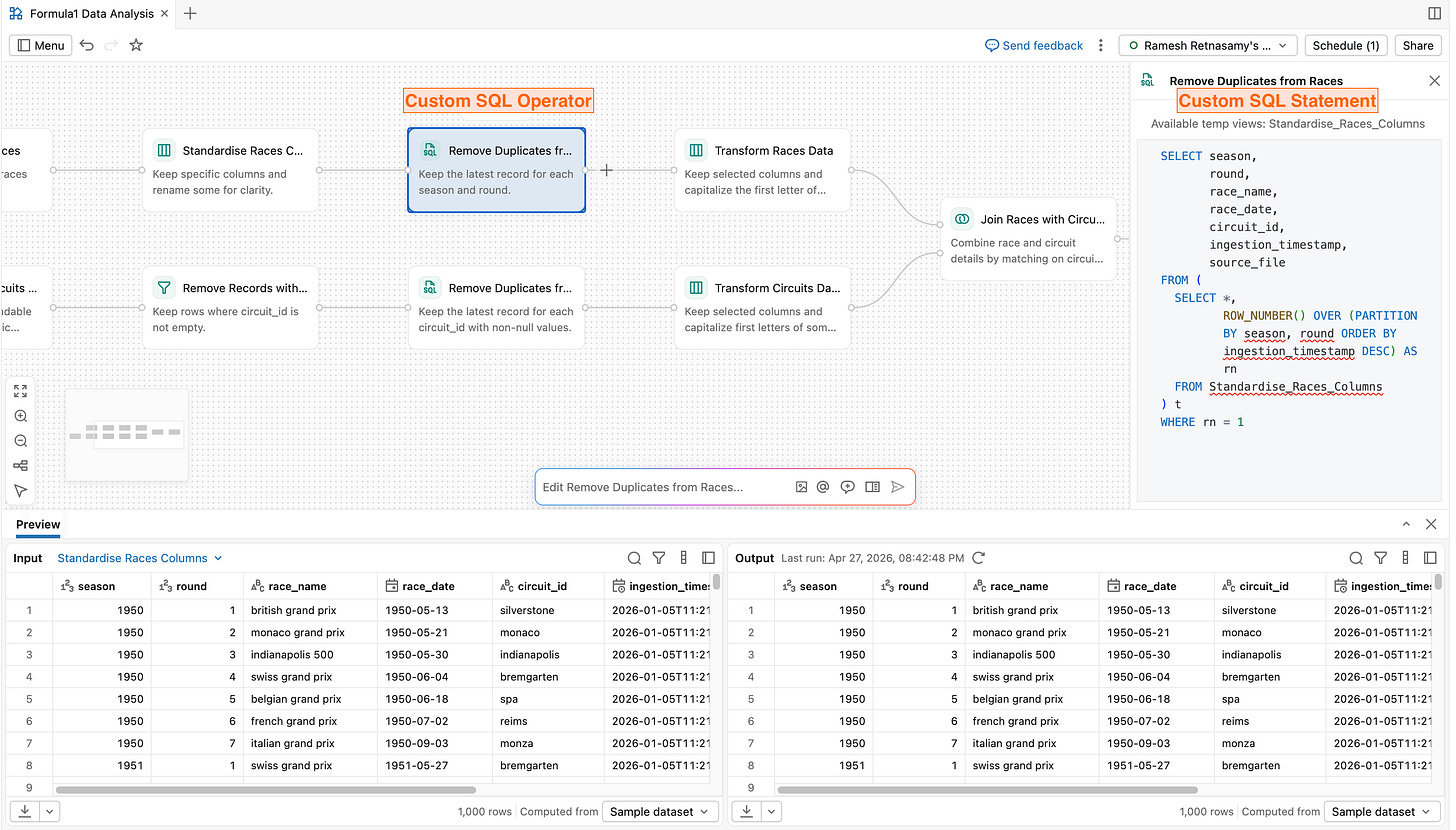The width and height of the screenshot is (1456, 830).
Task: Fit the canvas to view
Action: click(20, 391)
